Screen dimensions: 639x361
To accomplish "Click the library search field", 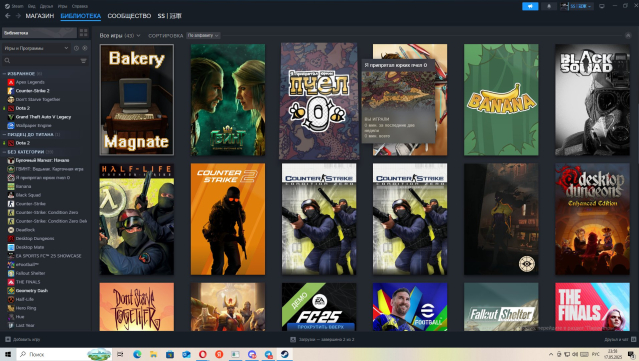I will 45,61.
